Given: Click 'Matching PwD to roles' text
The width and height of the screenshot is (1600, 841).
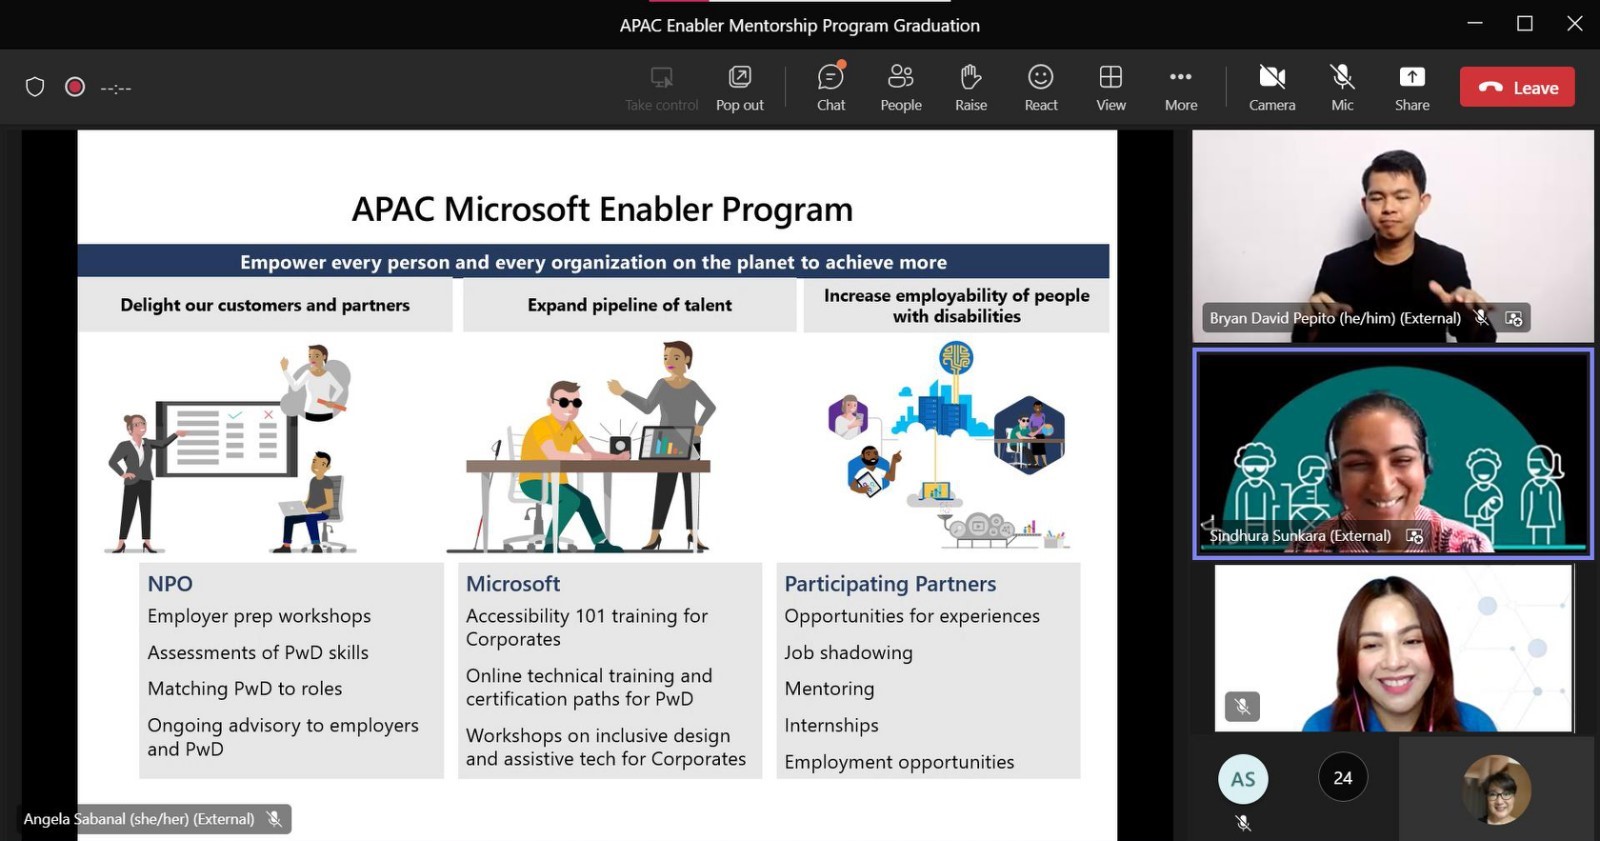Looking at the screenshot, I should pos(245,688).
